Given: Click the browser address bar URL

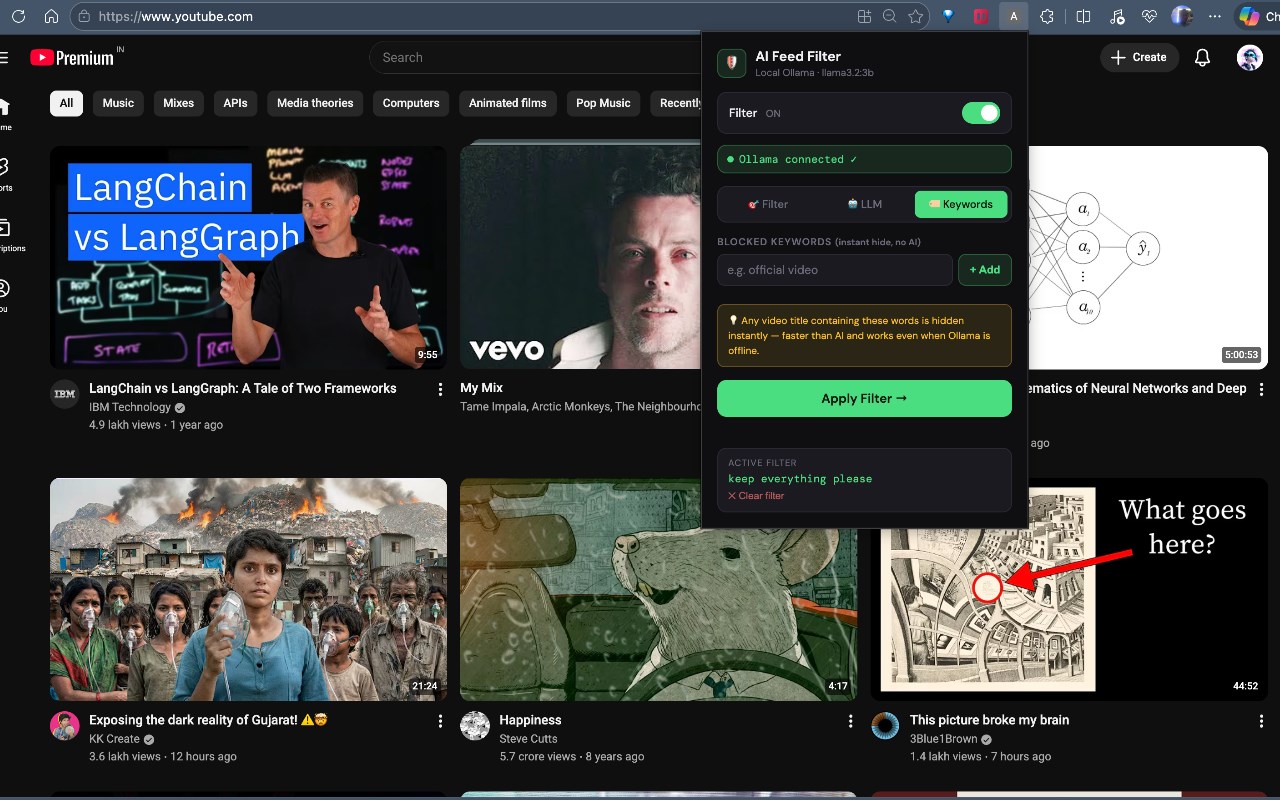Looking at the screenshot, I should [x=176, y=16].
